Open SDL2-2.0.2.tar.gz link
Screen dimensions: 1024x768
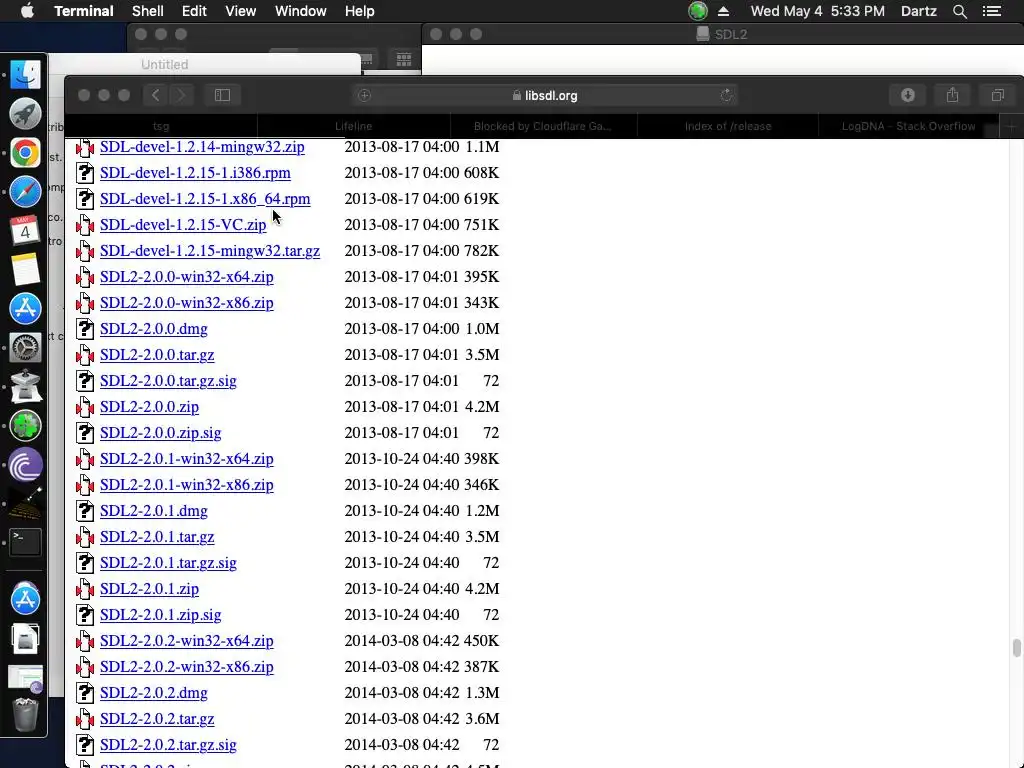pos(157,719)
